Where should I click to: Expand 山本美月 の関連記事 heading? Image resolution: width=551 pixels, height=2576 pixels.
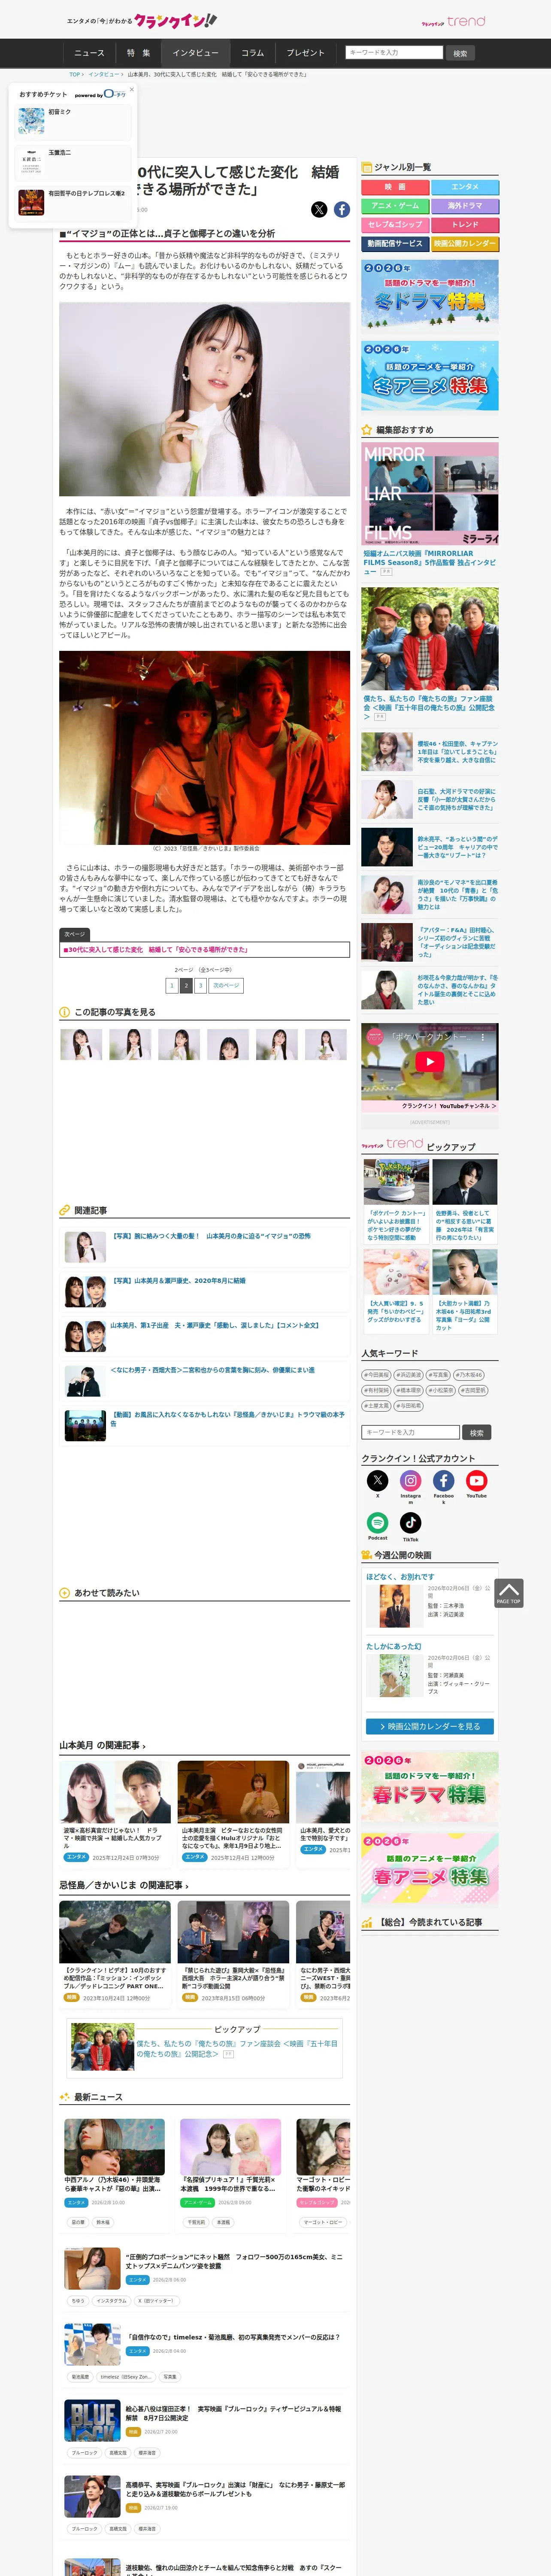click(x=102, y=1745)
